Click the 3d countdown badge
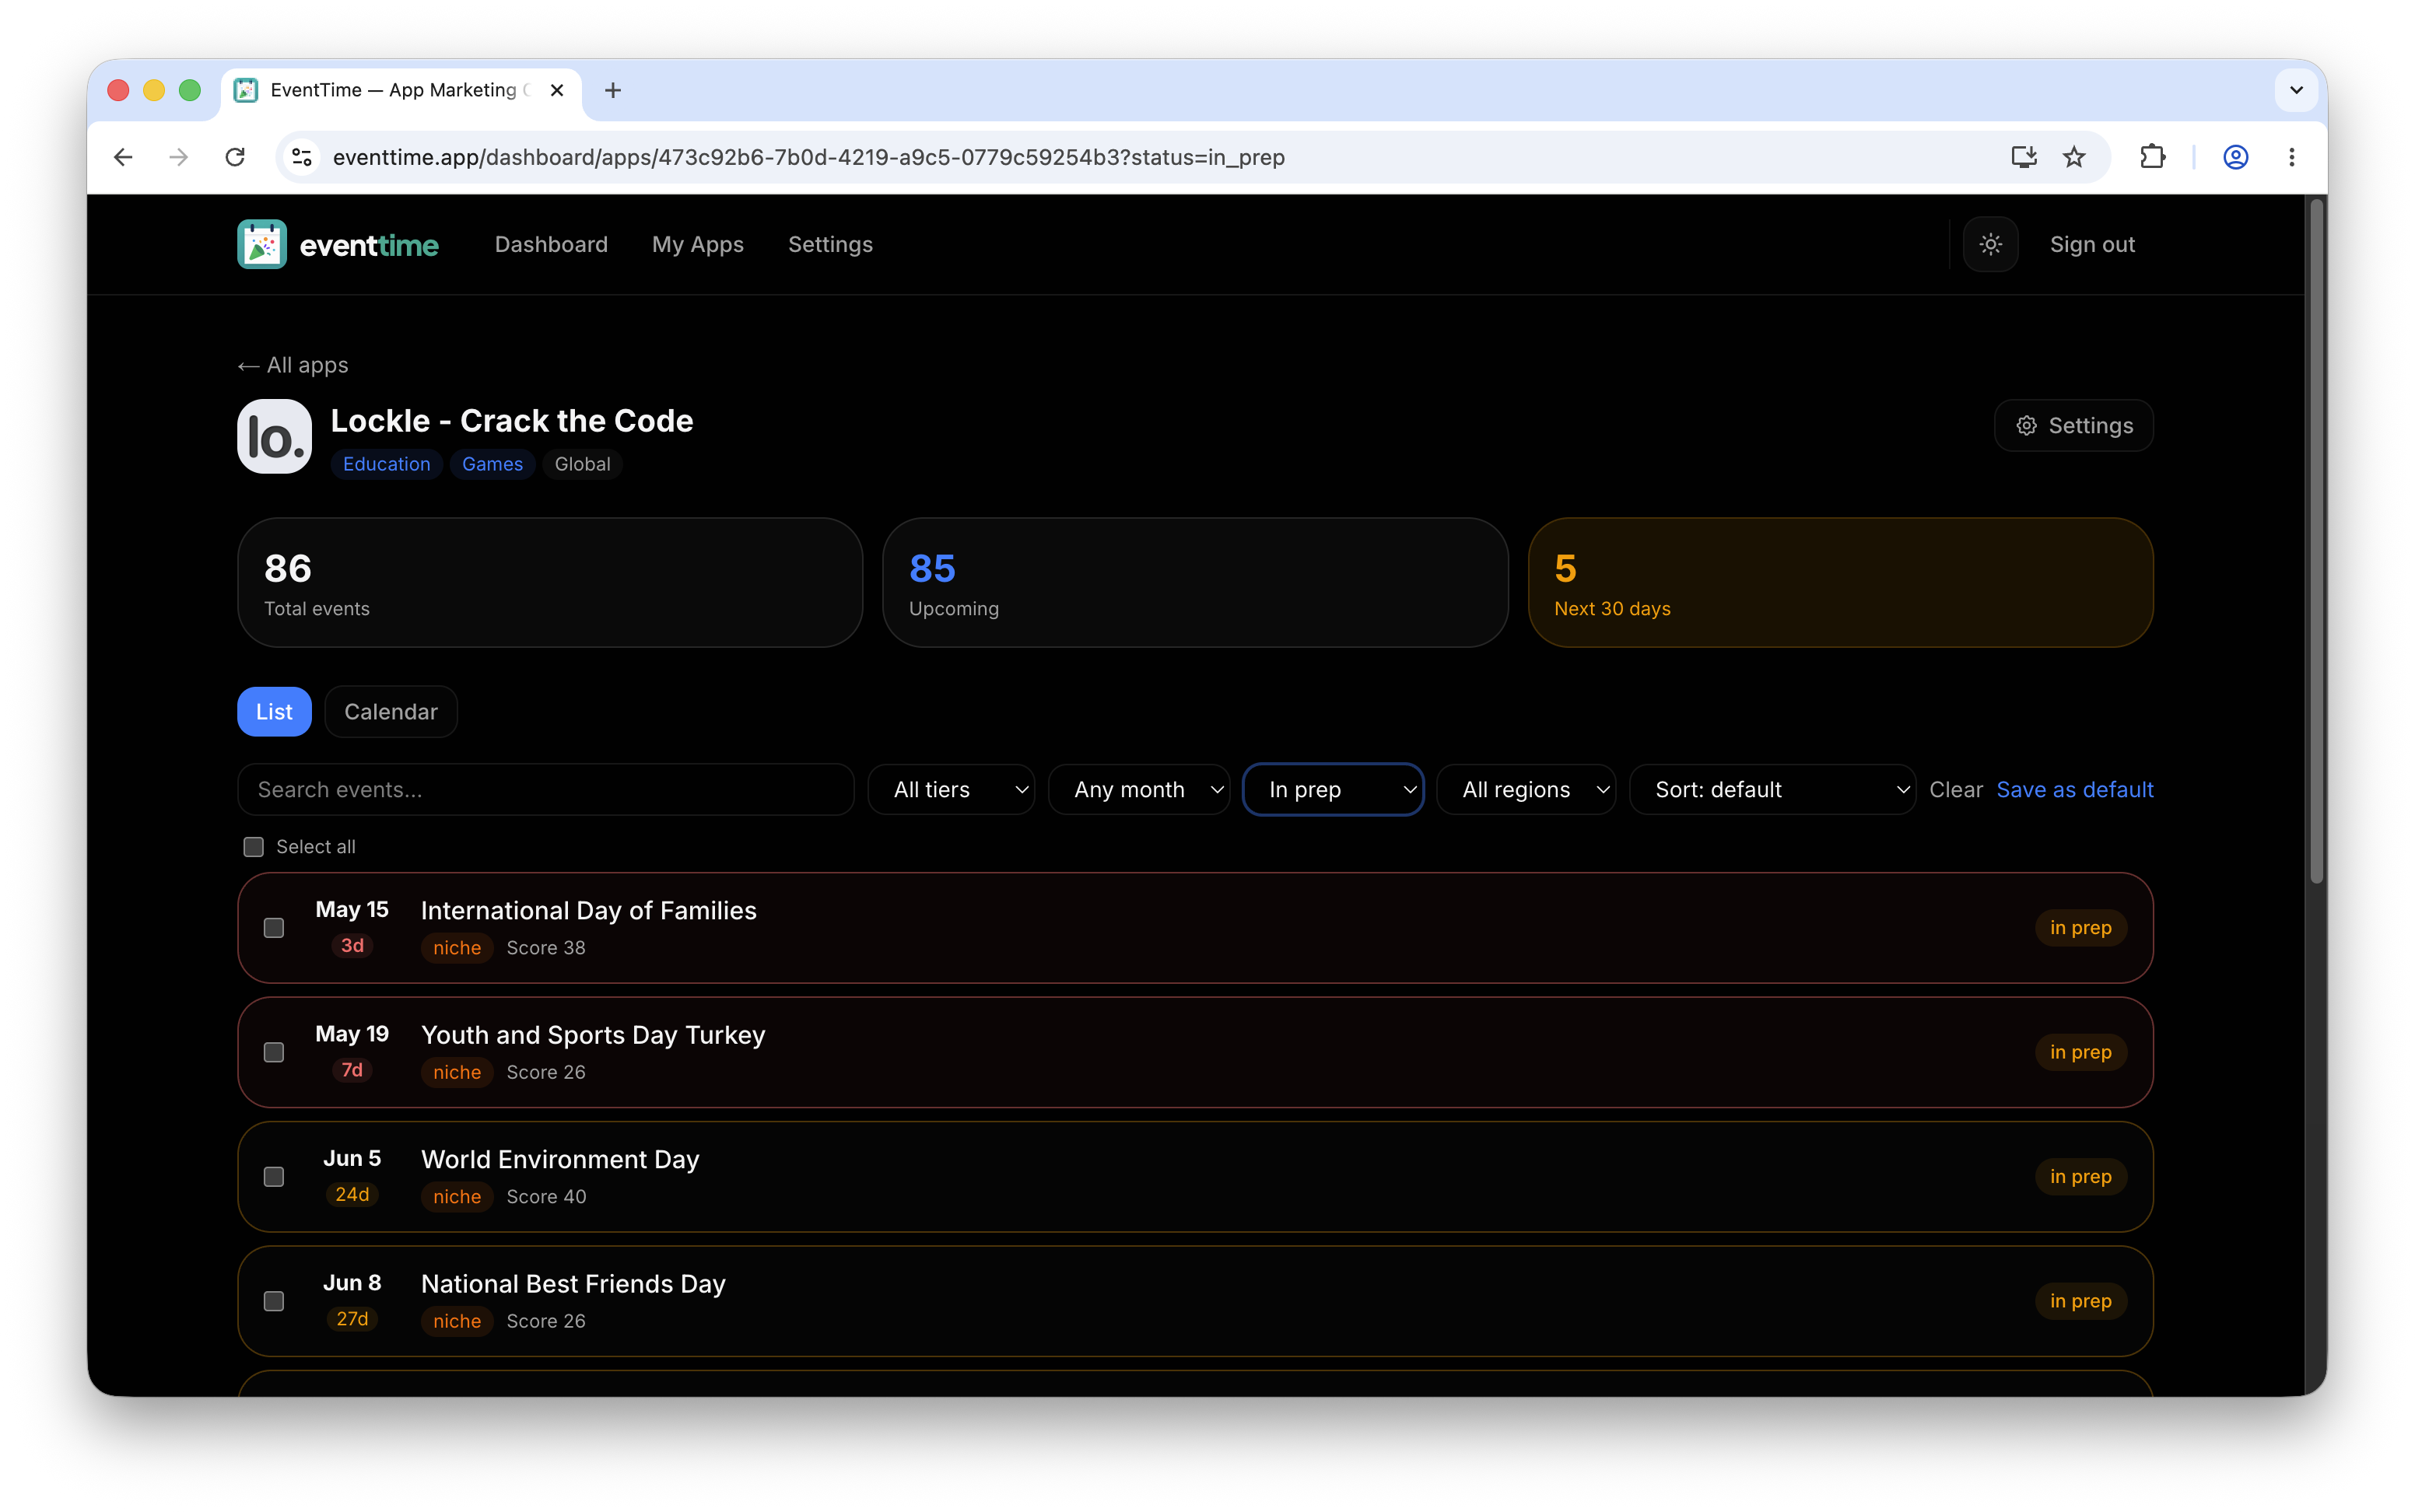 [352, 946]
